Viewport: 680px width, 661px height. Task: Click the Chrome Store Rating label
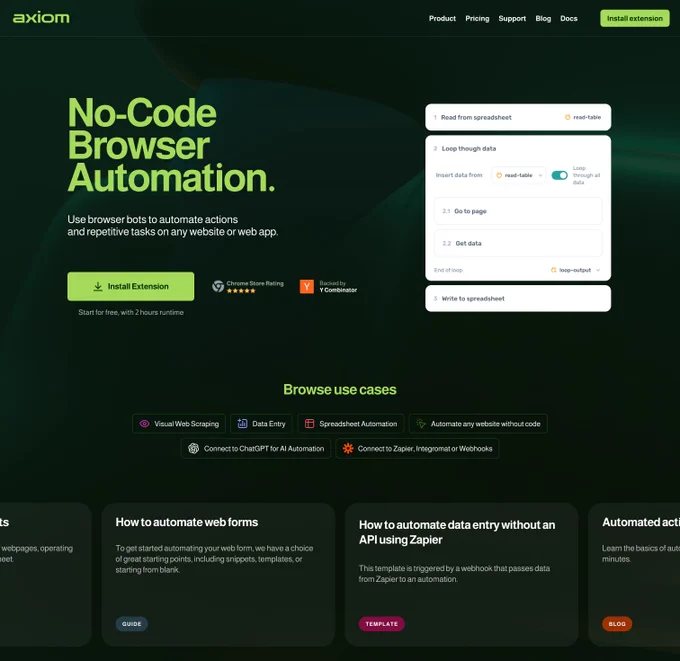[255, 283]
